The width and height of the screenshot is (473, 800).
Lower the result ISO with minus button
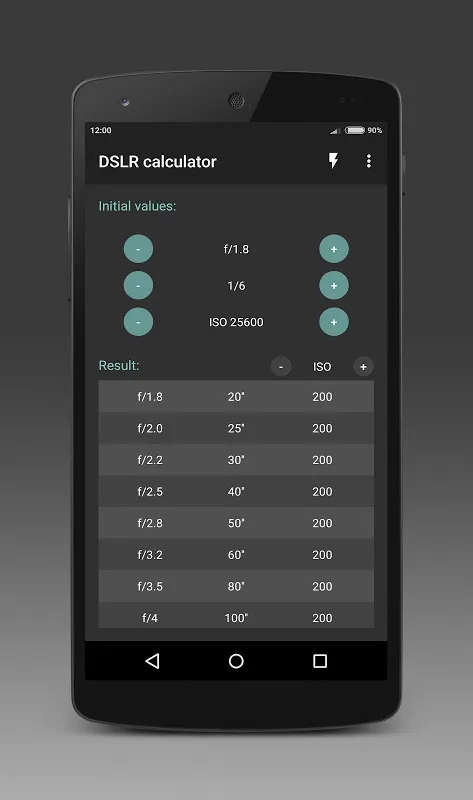tap(281, 366)
